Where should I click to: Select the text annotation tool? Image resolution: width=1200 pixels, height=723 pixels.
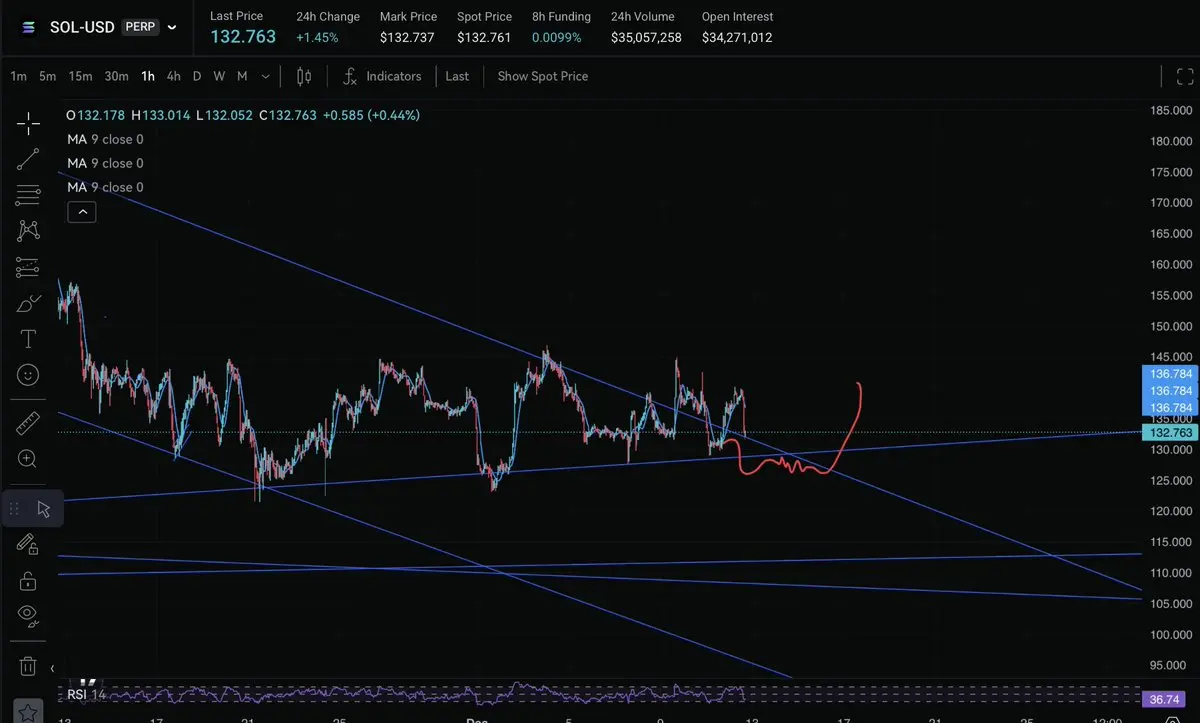[28, 339]
